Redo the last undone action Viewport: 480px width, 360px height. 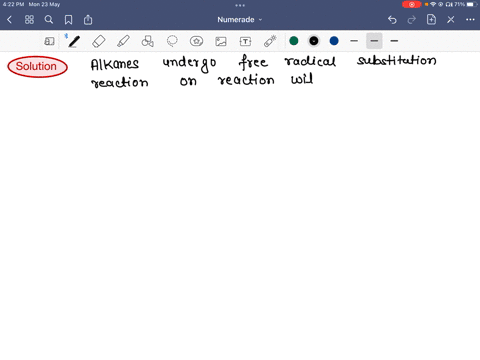[x=412, y=20]
